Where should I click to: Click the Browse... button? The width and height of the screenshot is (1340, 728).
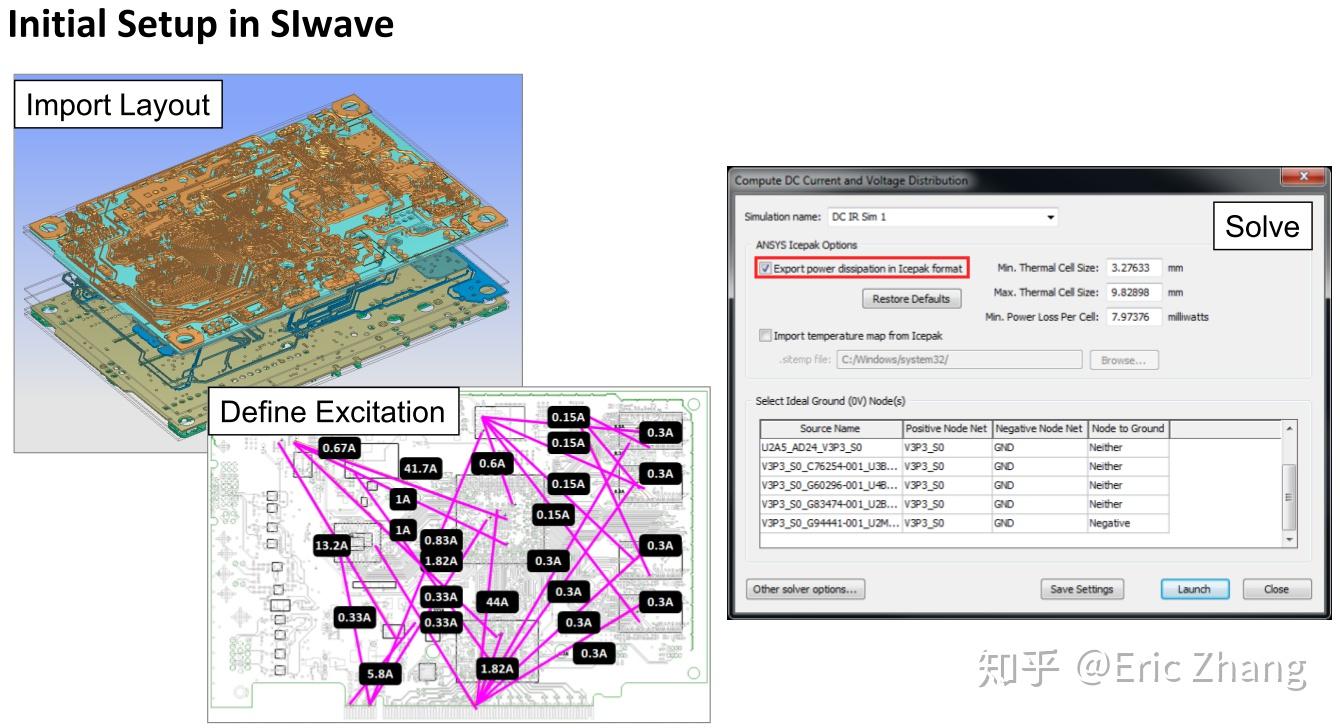pyautogui.click(x=1124, y=360)
